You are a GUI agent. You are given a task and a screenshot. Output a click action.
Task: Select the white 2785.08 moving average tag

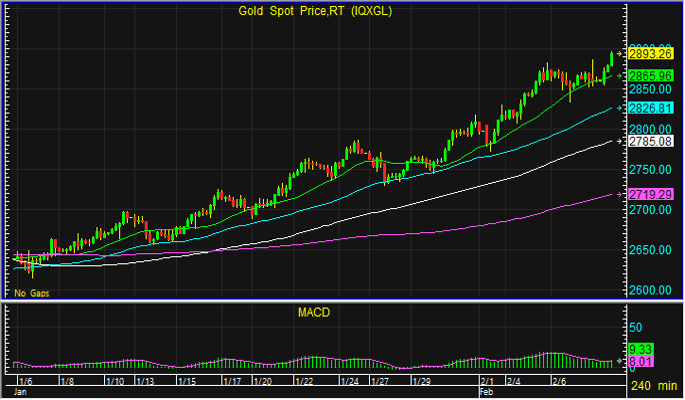point(648,141)
